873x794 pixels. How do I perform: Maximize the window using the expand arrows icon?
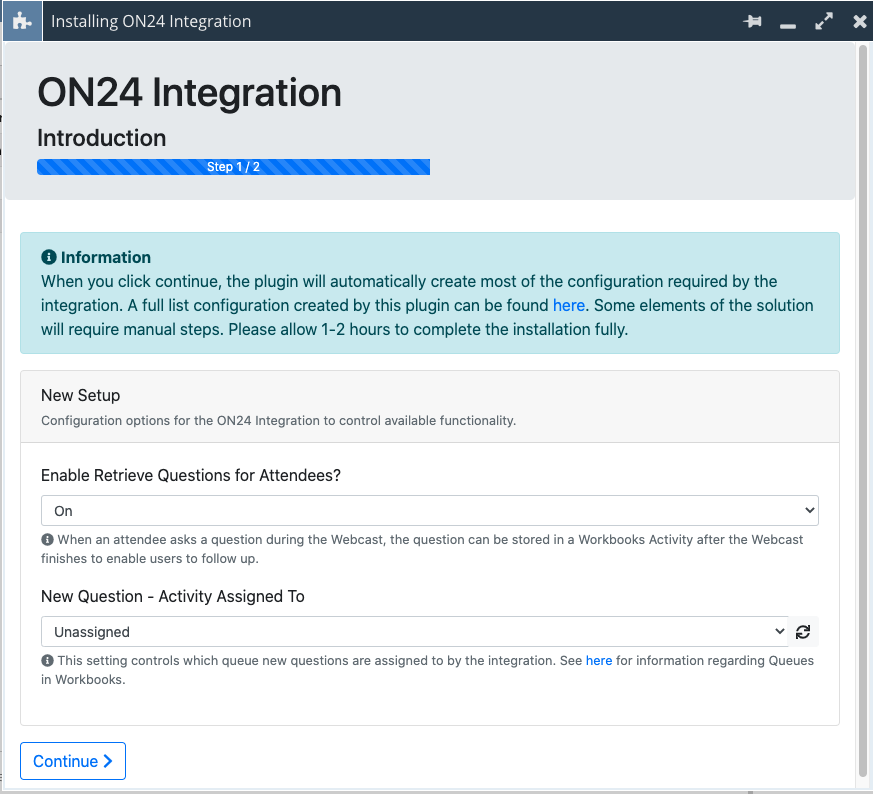click(x=824, y=21)
